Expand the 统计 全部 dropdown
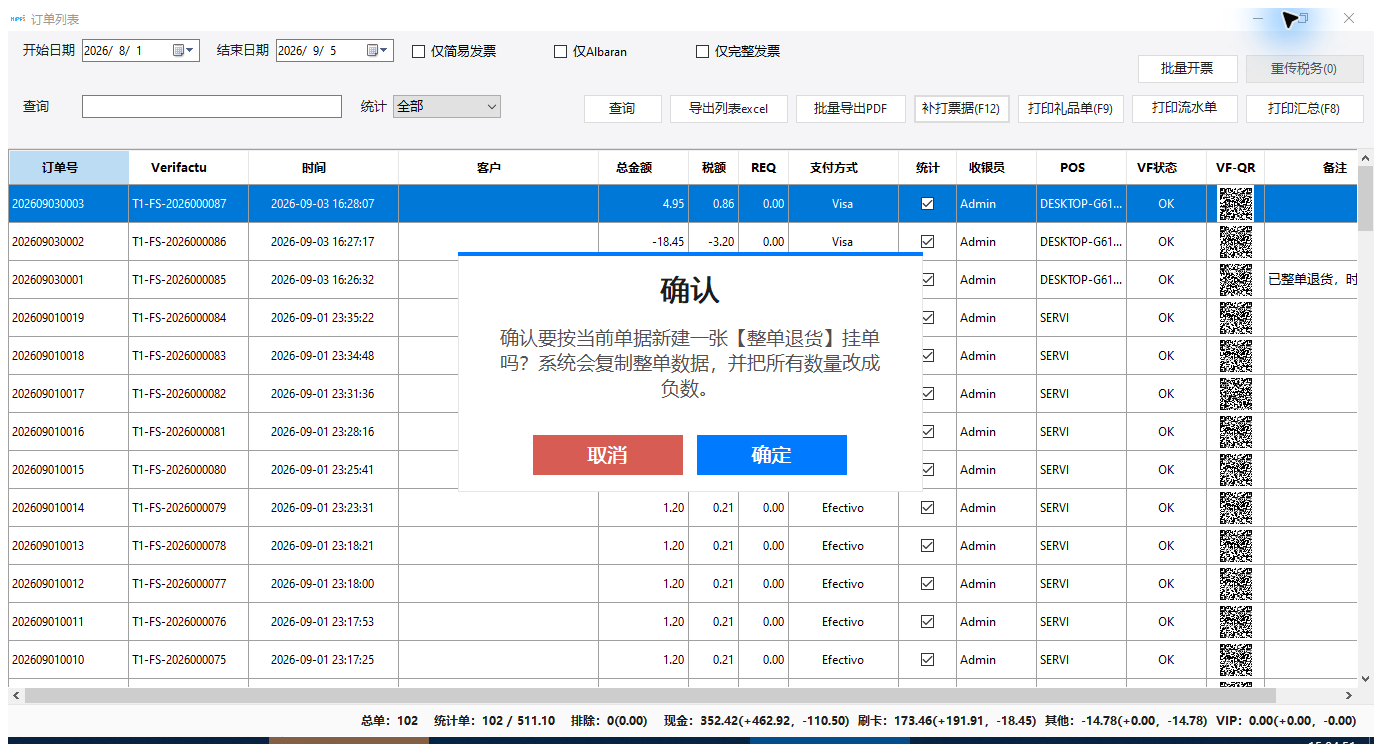 tap(447, 106)
